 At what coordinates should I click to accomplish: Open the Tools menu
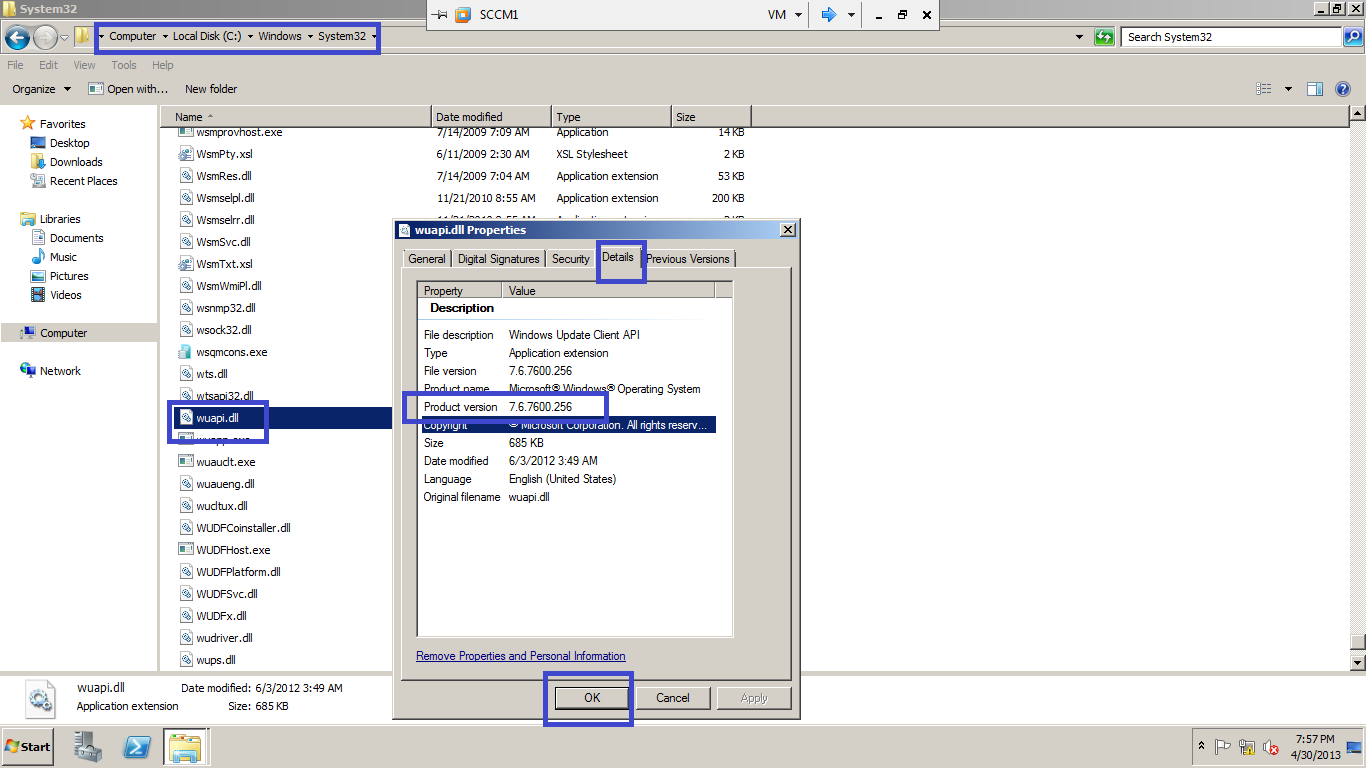(x=124, y=65)
